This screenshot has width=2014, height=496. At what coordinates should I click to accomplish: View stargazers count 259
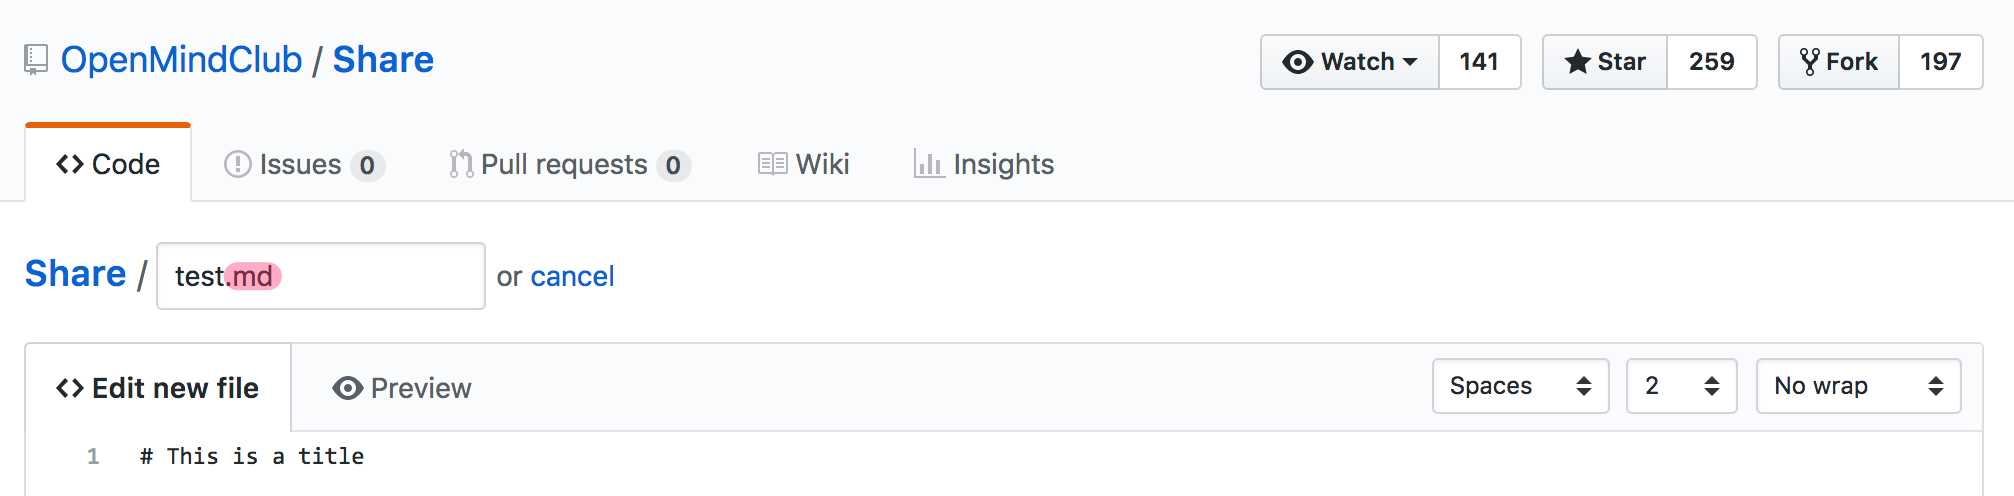tap(1711, 62)
